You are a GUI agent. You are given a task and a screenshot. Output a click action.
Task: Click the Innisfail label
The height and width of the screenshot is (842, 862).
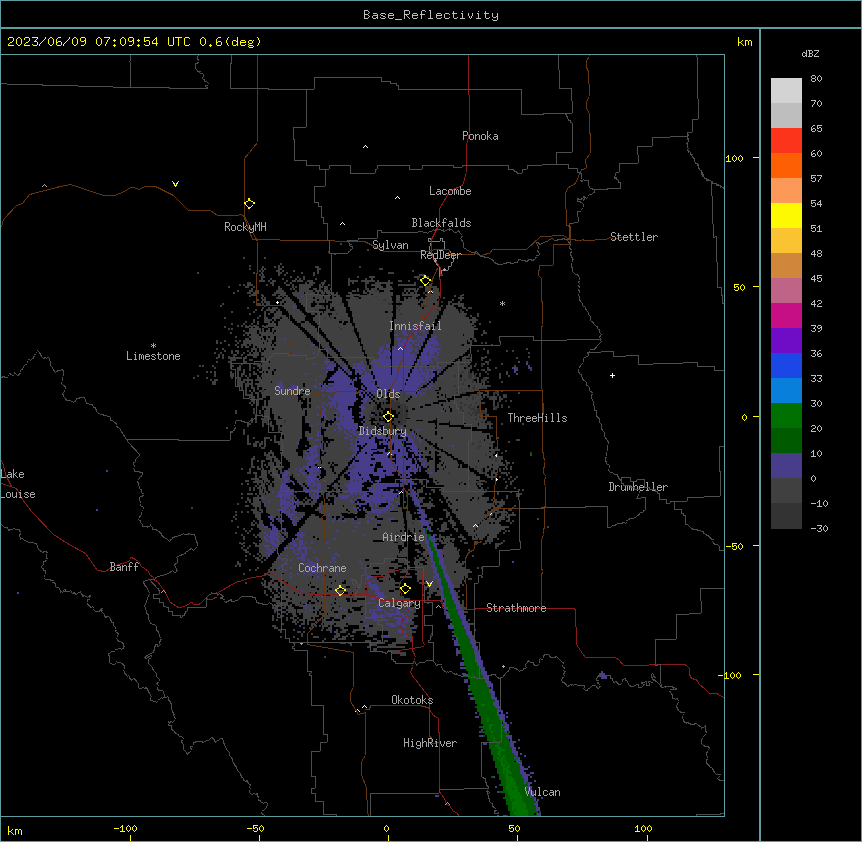(x=415, y=326)
